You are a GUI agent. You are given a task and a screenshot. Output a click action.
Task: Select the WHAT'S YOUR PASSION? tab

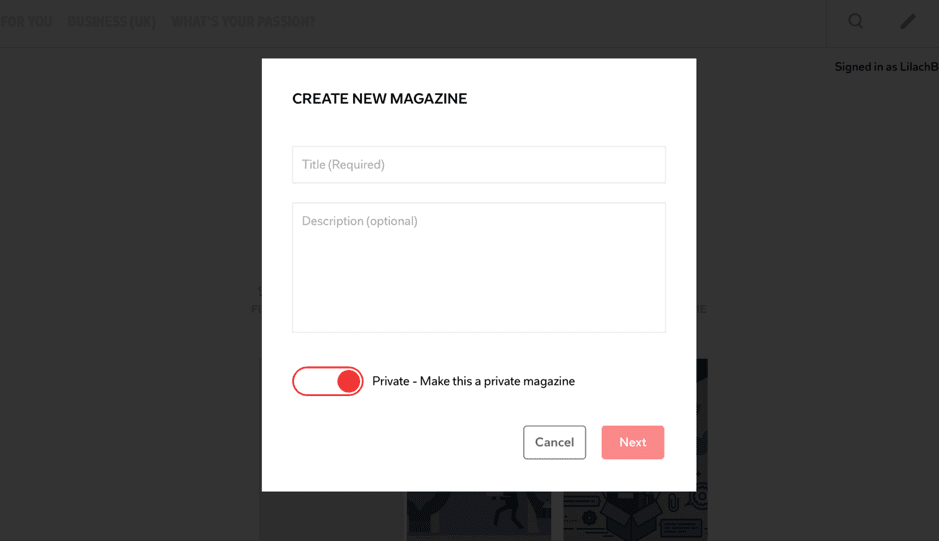243,22
